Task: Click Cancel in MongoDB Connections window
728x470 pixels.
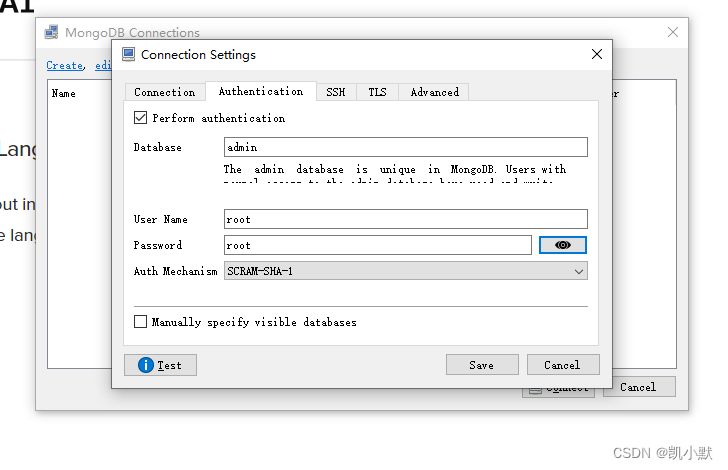Action: point(639,387)
